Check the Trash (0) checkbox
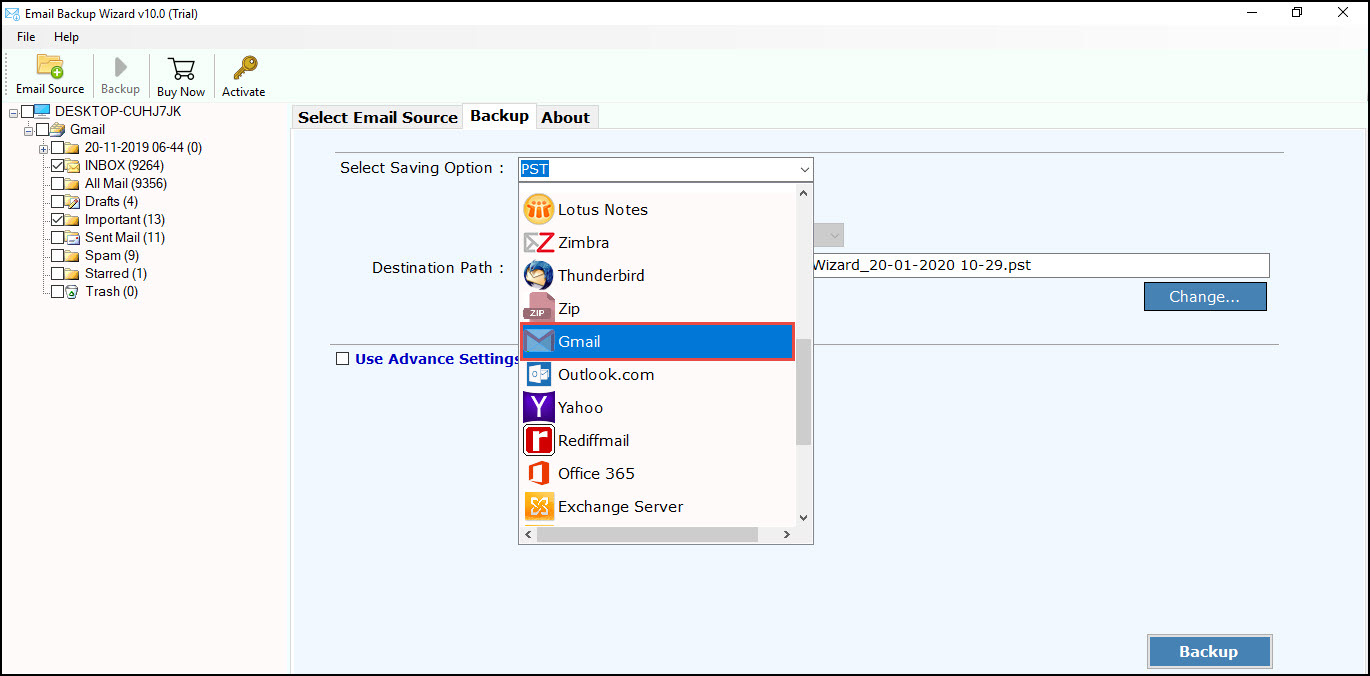 coord(57,291)
